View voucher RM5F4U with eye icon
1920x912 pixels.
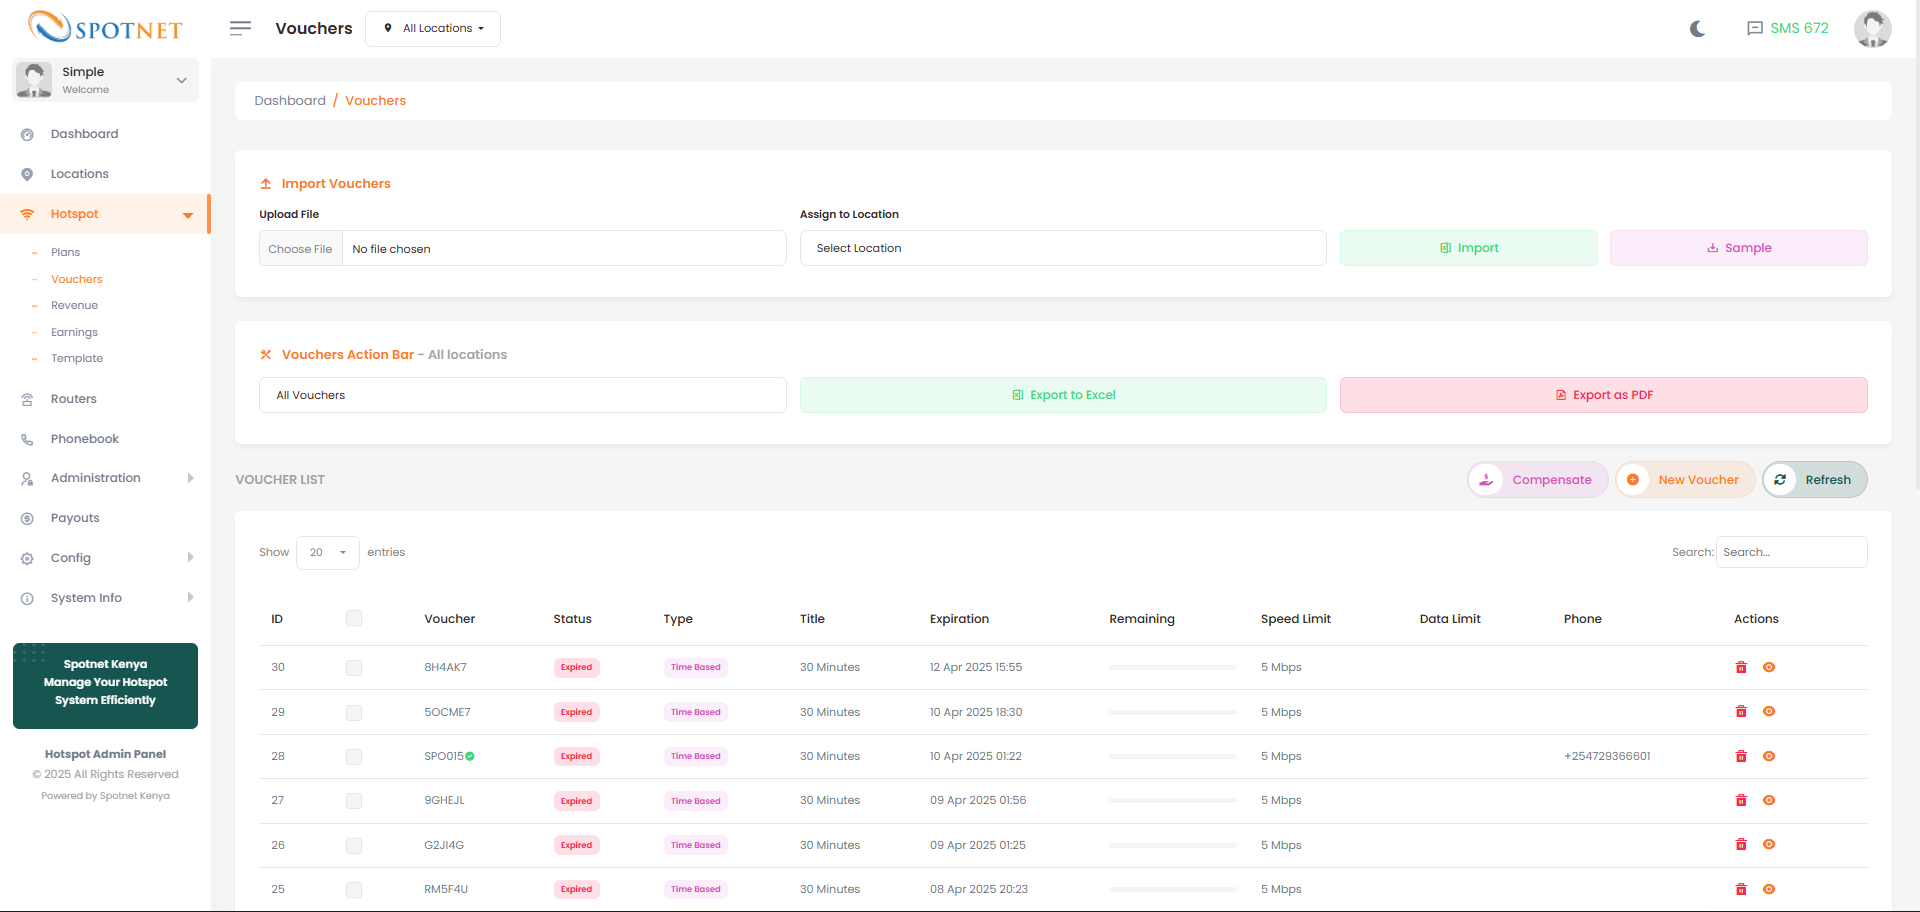[1769, 889]
